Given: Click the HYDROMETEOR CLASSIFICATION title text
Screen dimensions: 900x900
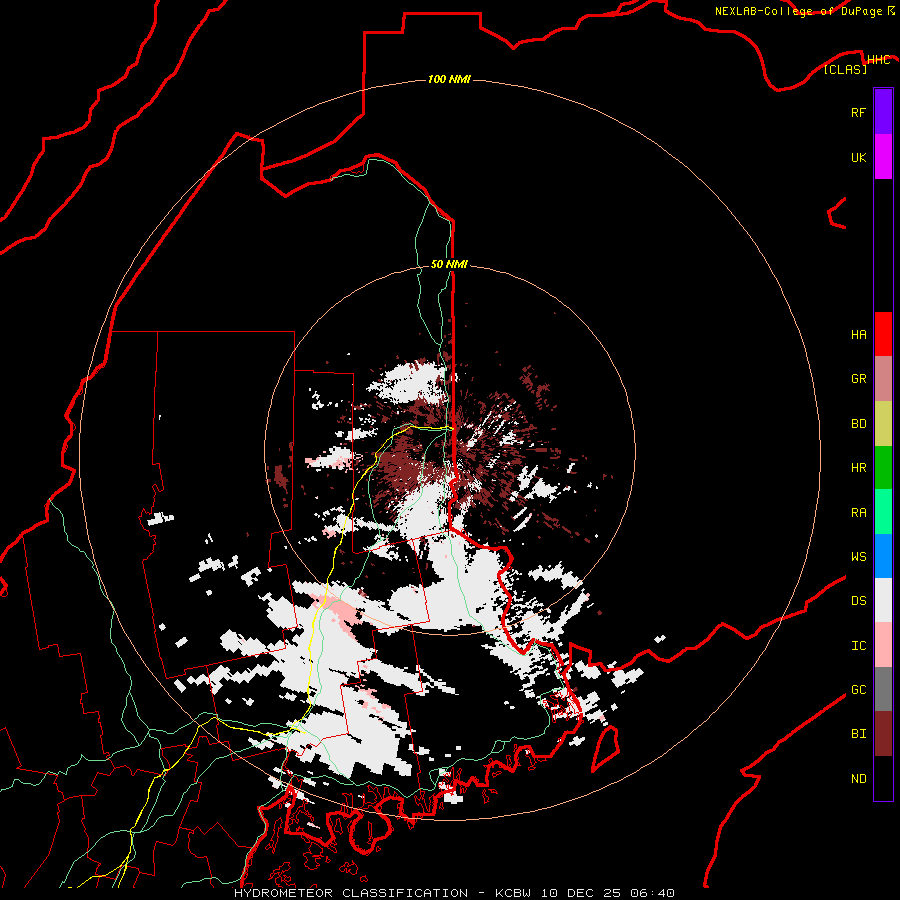Looking at the screenshot, I should [x=351, y=893].
